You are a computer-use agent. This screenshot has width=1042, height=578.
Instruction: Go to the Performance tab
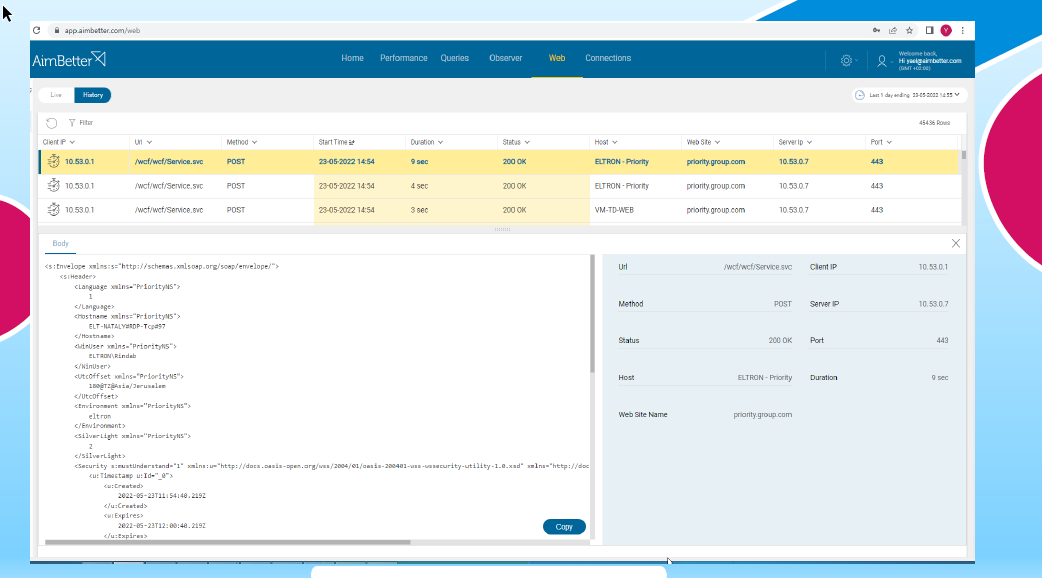tap(403, 58)
